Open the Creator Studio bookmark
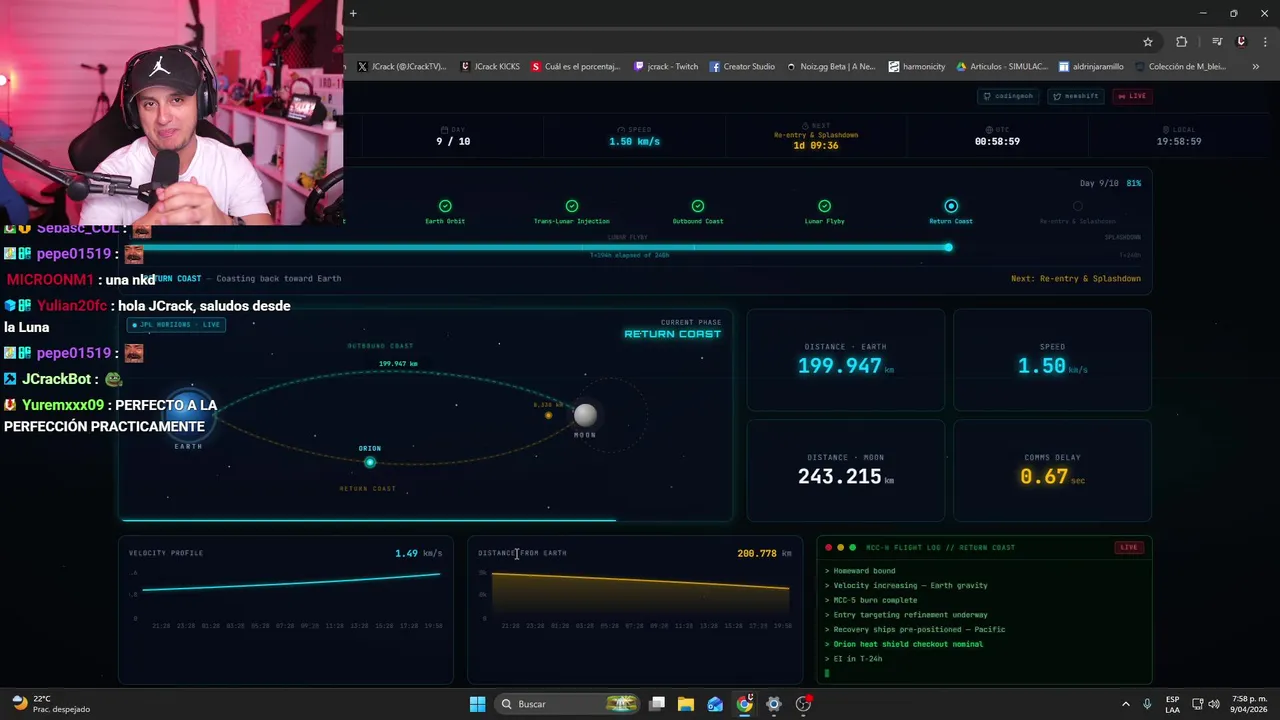The image size is (1280, 720). point(742,67)
